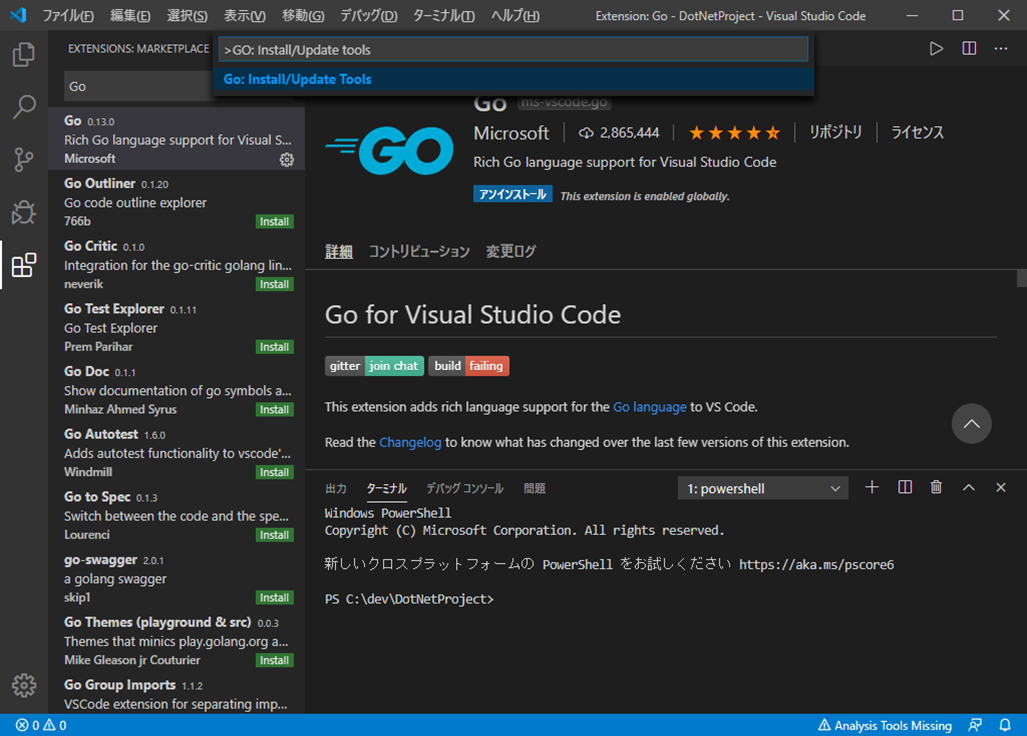Install Go Themes (playground & src) extension
The height and width of the screenshot is (736, 1027).
coord(274,660)
